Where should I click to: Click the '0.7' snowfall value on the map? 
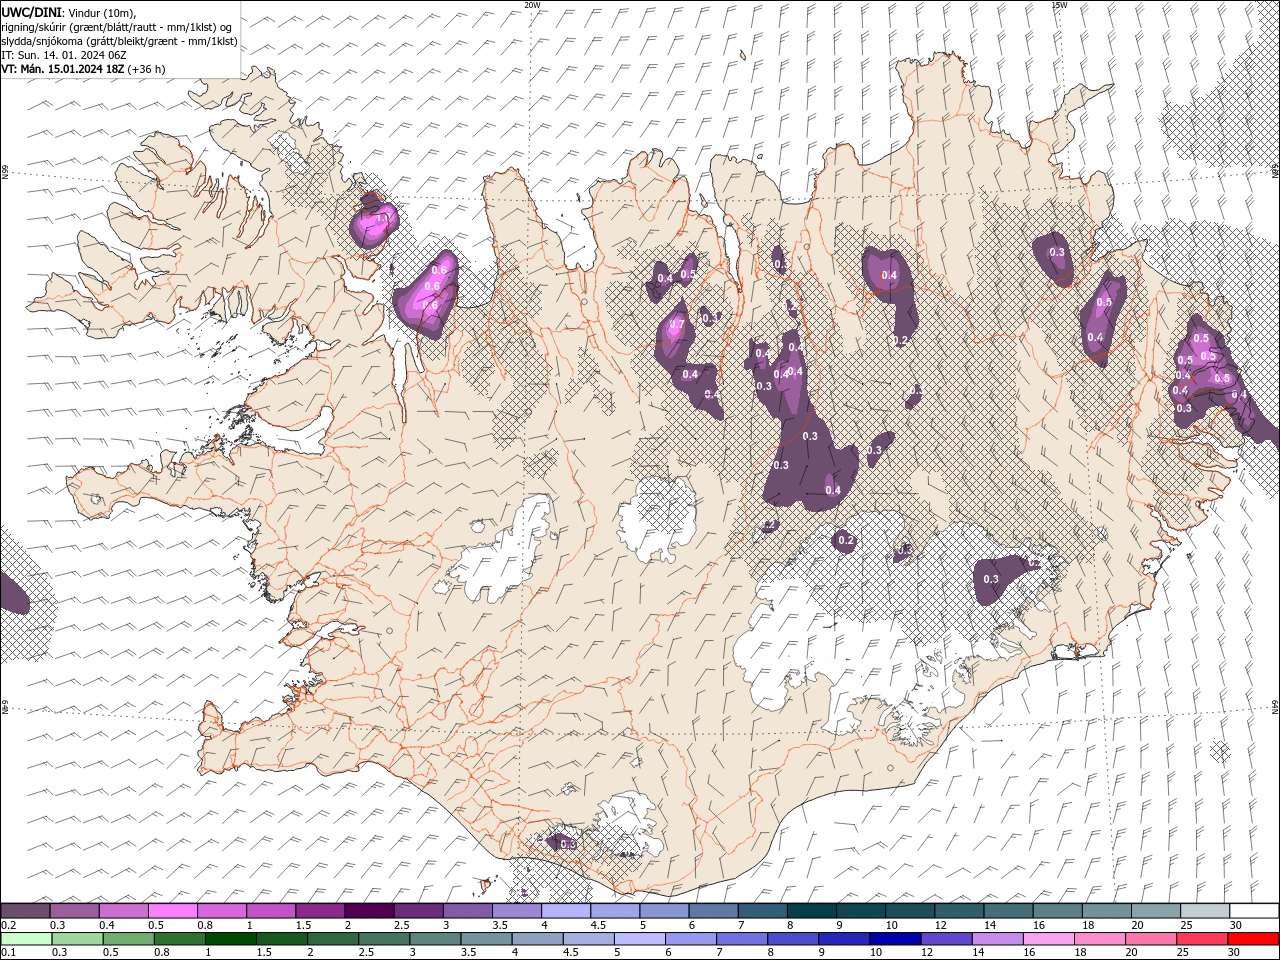click(676, 325)
